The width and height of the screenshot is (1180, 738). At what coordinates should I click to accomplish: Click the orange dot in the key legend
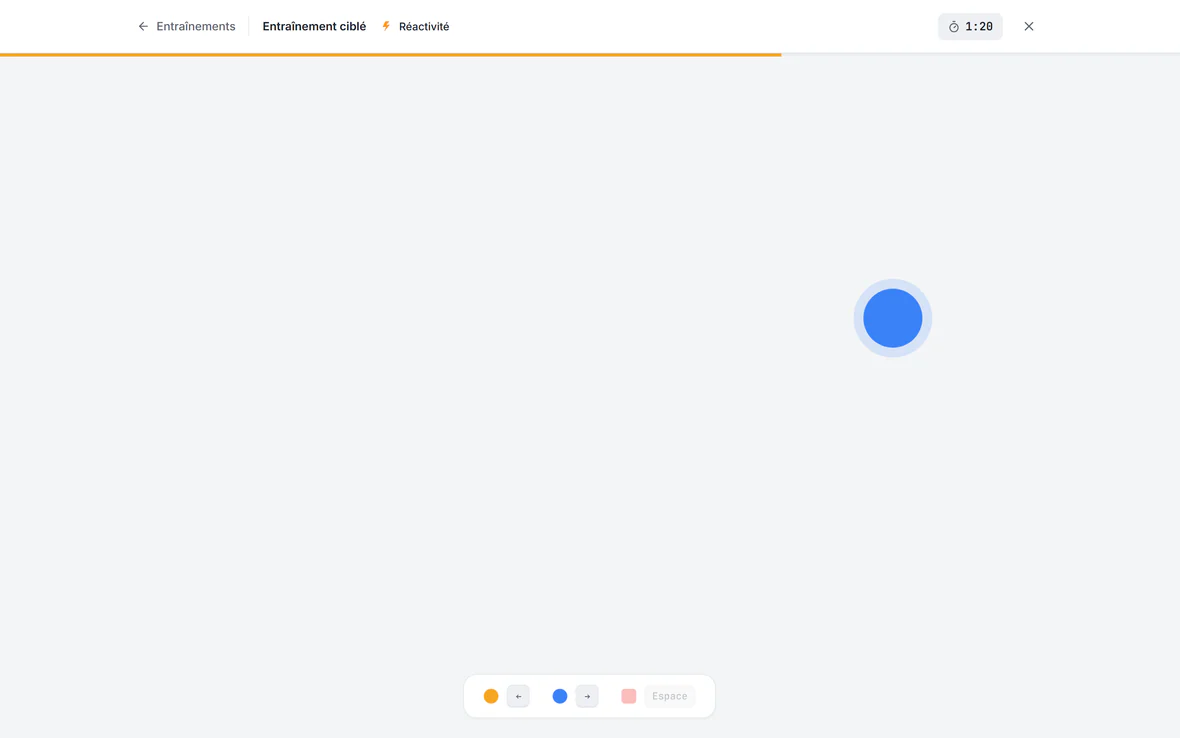pyautogui.click(x=491, y=696)
